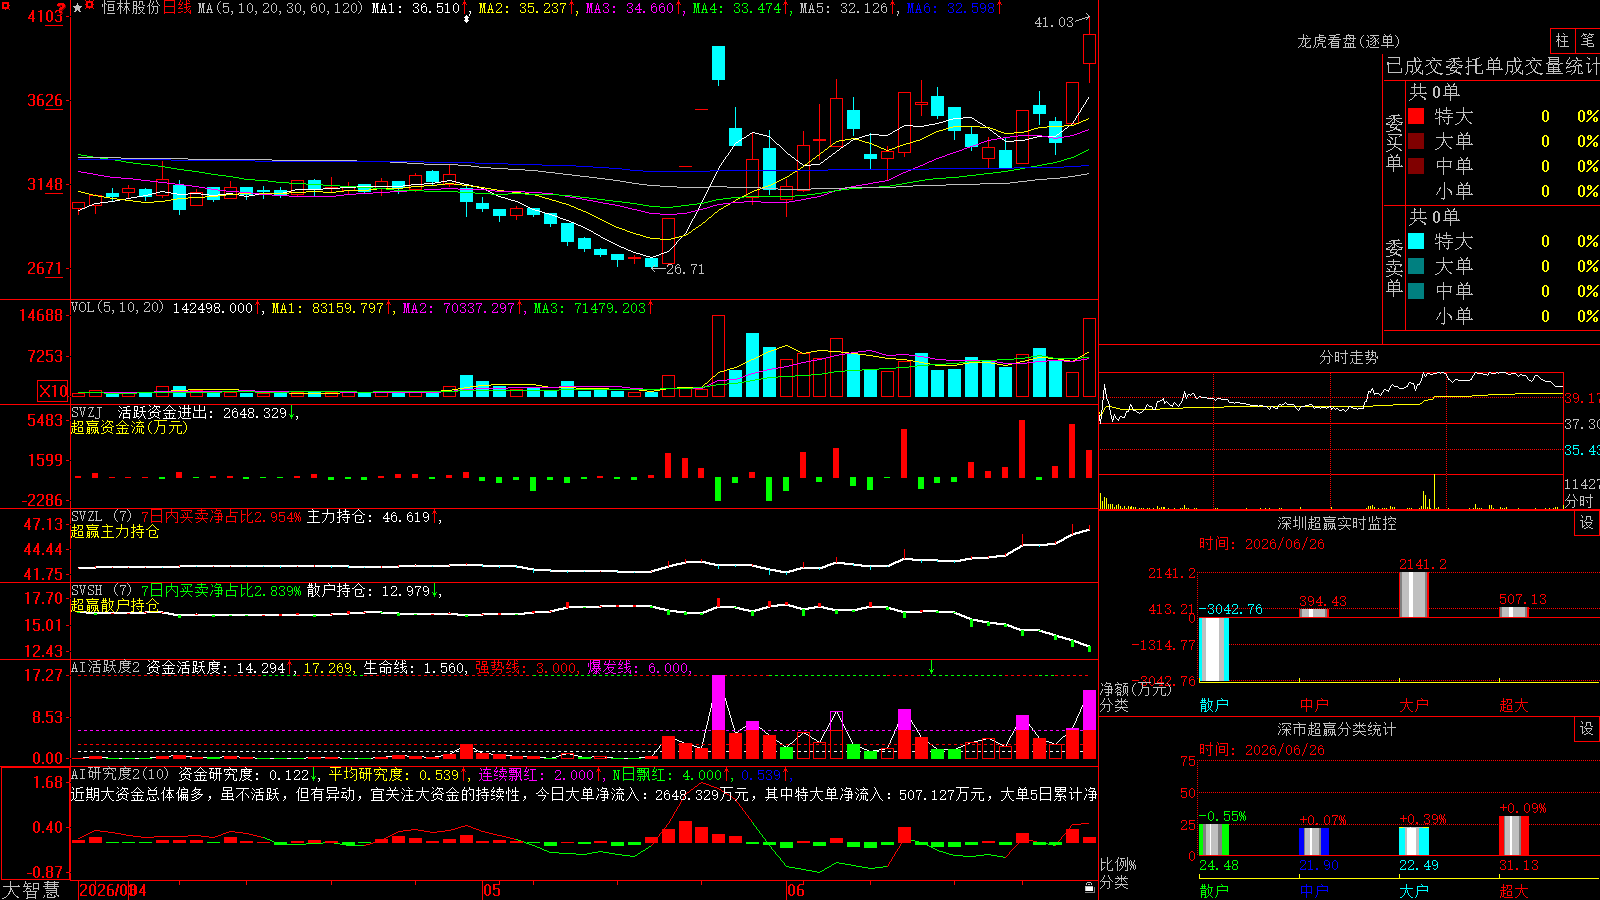
Task: Select 大户 category in 深圳超赢实时监控 chart
Action: coord(1414,705)
